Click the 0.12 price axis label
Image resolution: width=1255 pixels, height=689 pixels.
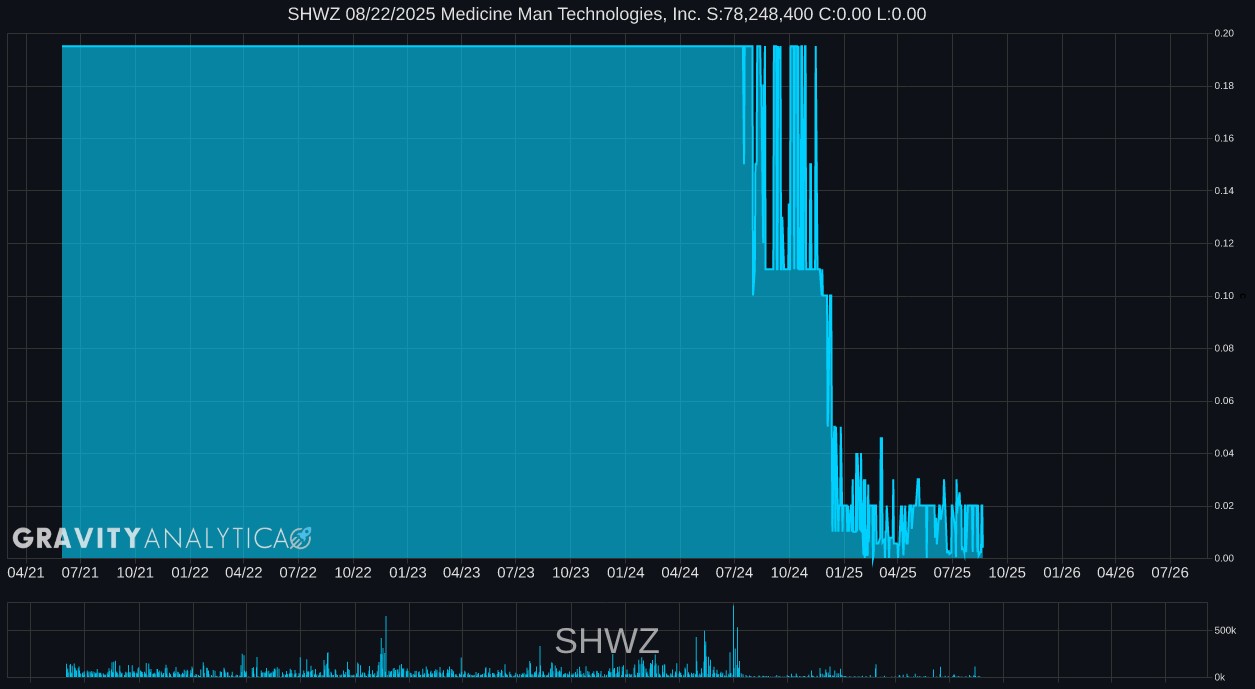1224,244
